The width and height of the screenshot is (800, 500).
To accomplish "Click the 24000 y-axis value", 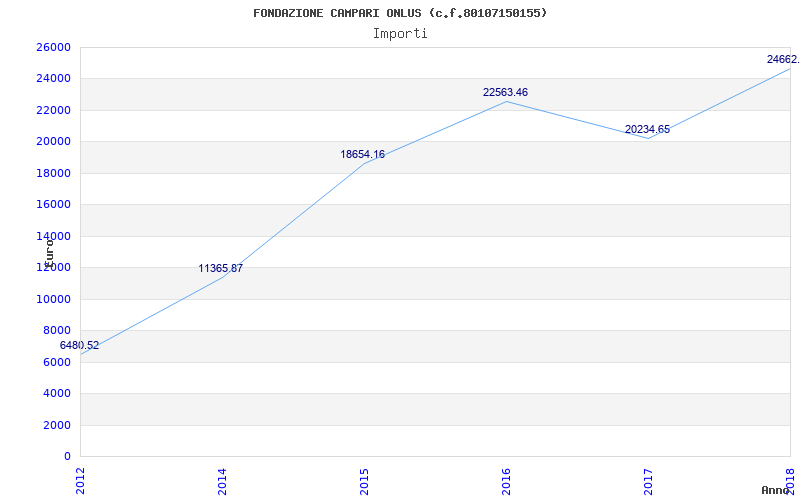I will click(53, 79).
